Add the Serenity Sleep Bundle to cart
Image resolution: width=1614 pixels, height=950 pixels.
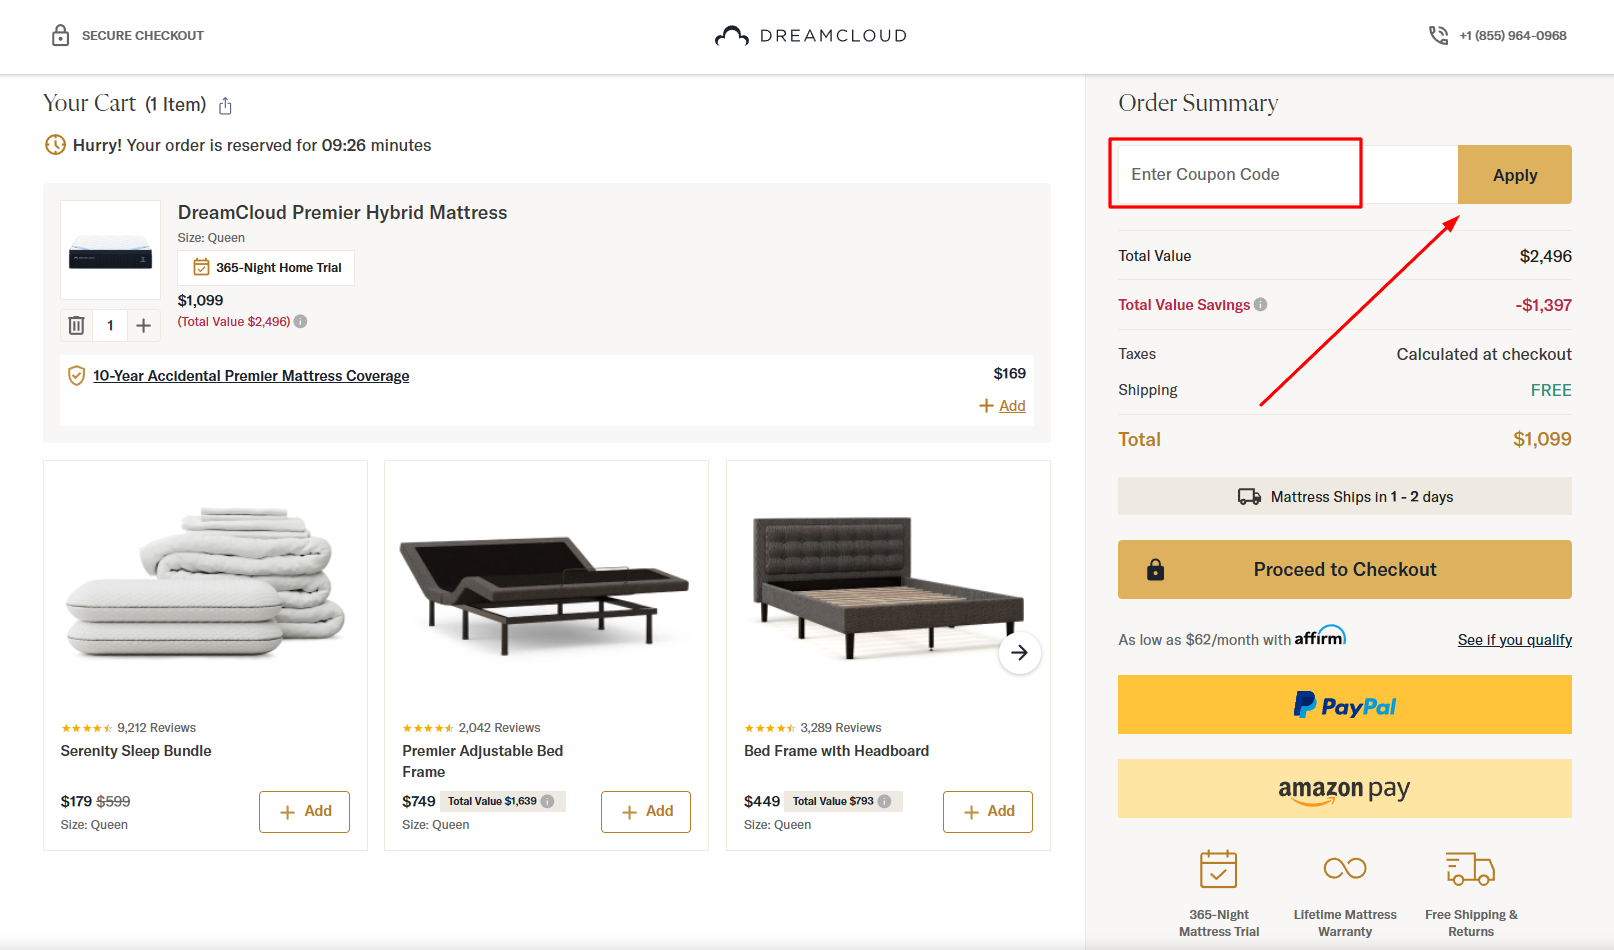point(304,811)
